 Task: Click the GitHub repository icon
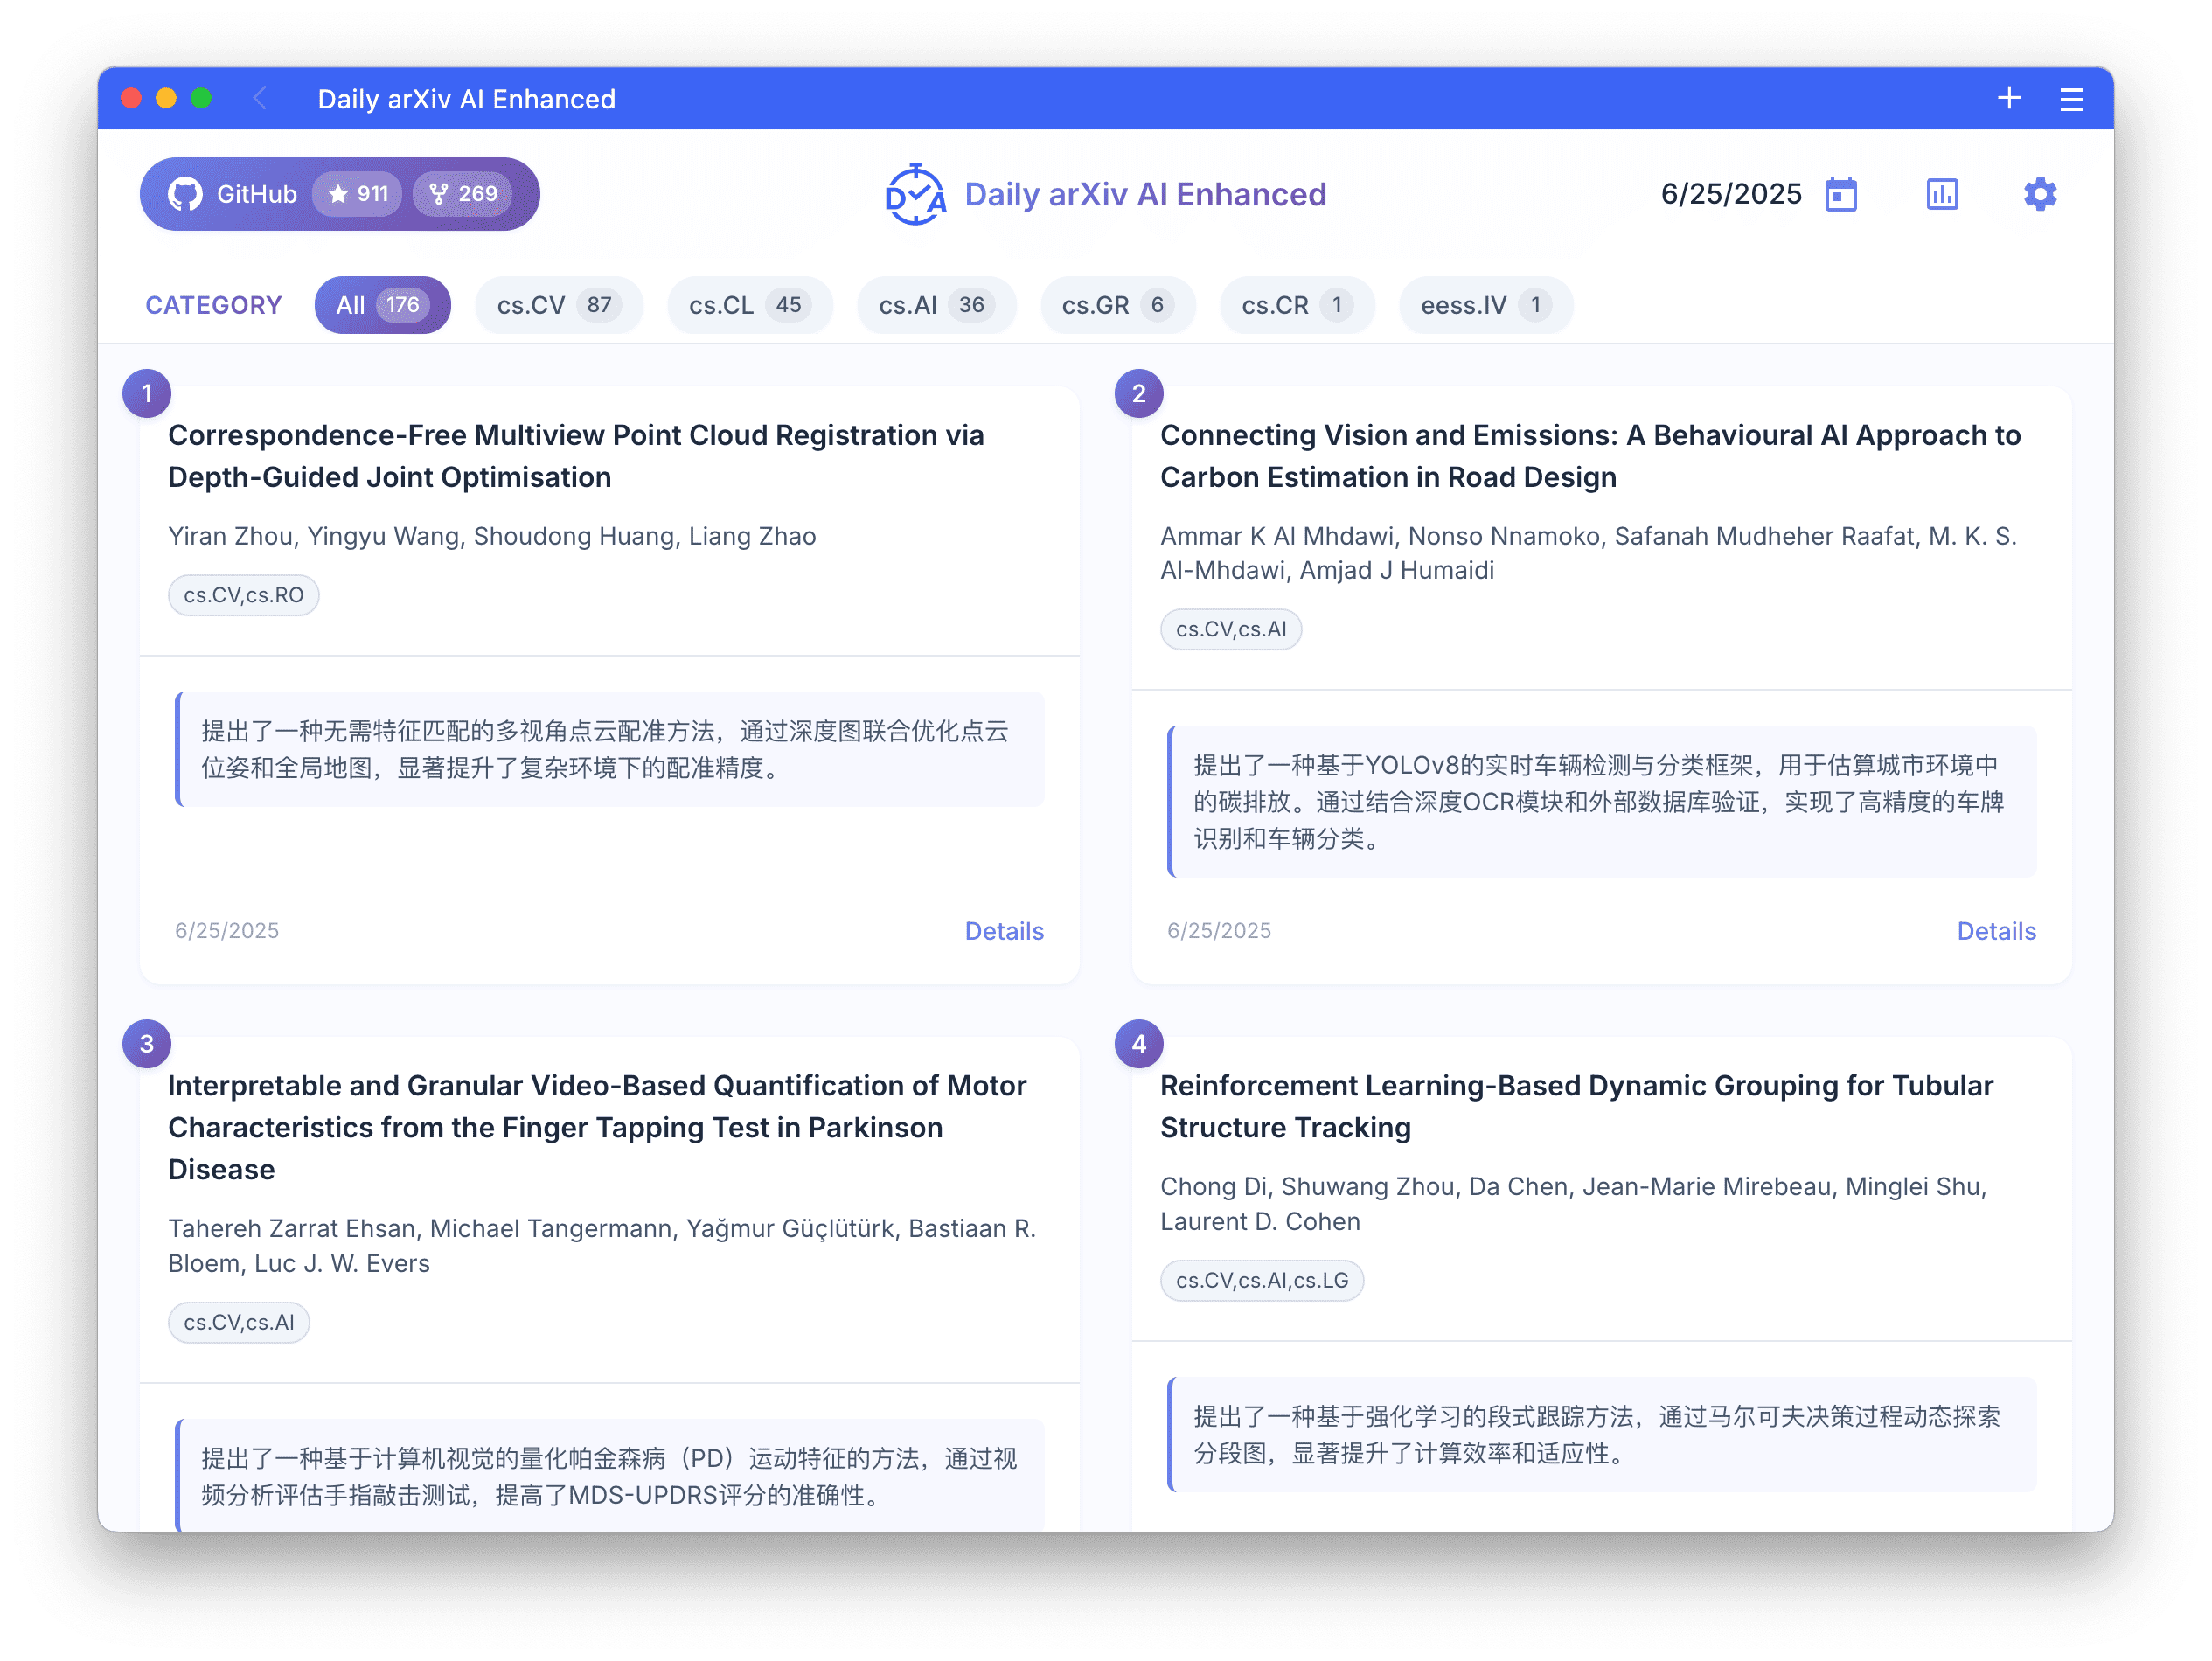coord(184,193)
